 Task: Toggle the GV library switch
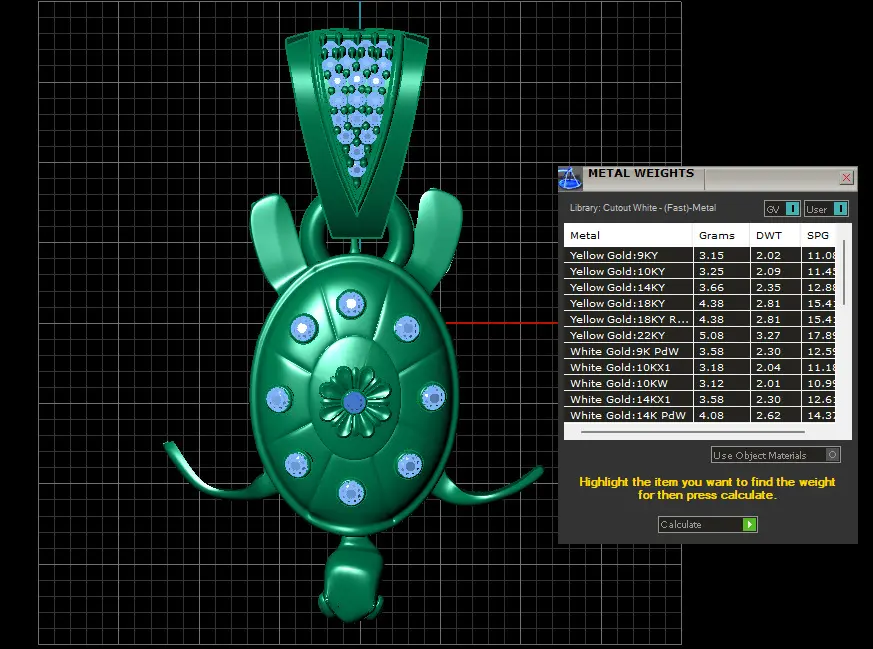pyautogui.click(x=782, y=209)
